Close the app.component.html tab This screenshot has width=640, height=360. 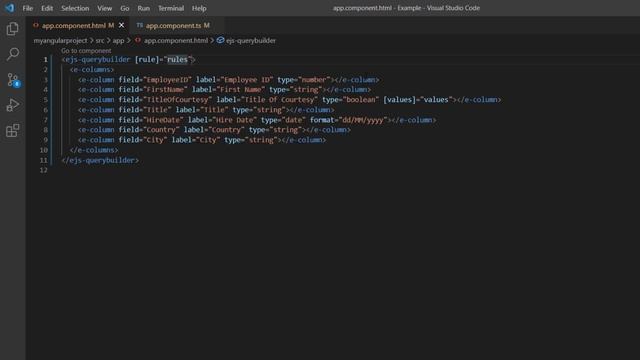pyautogui.click(x=121, y=25)
